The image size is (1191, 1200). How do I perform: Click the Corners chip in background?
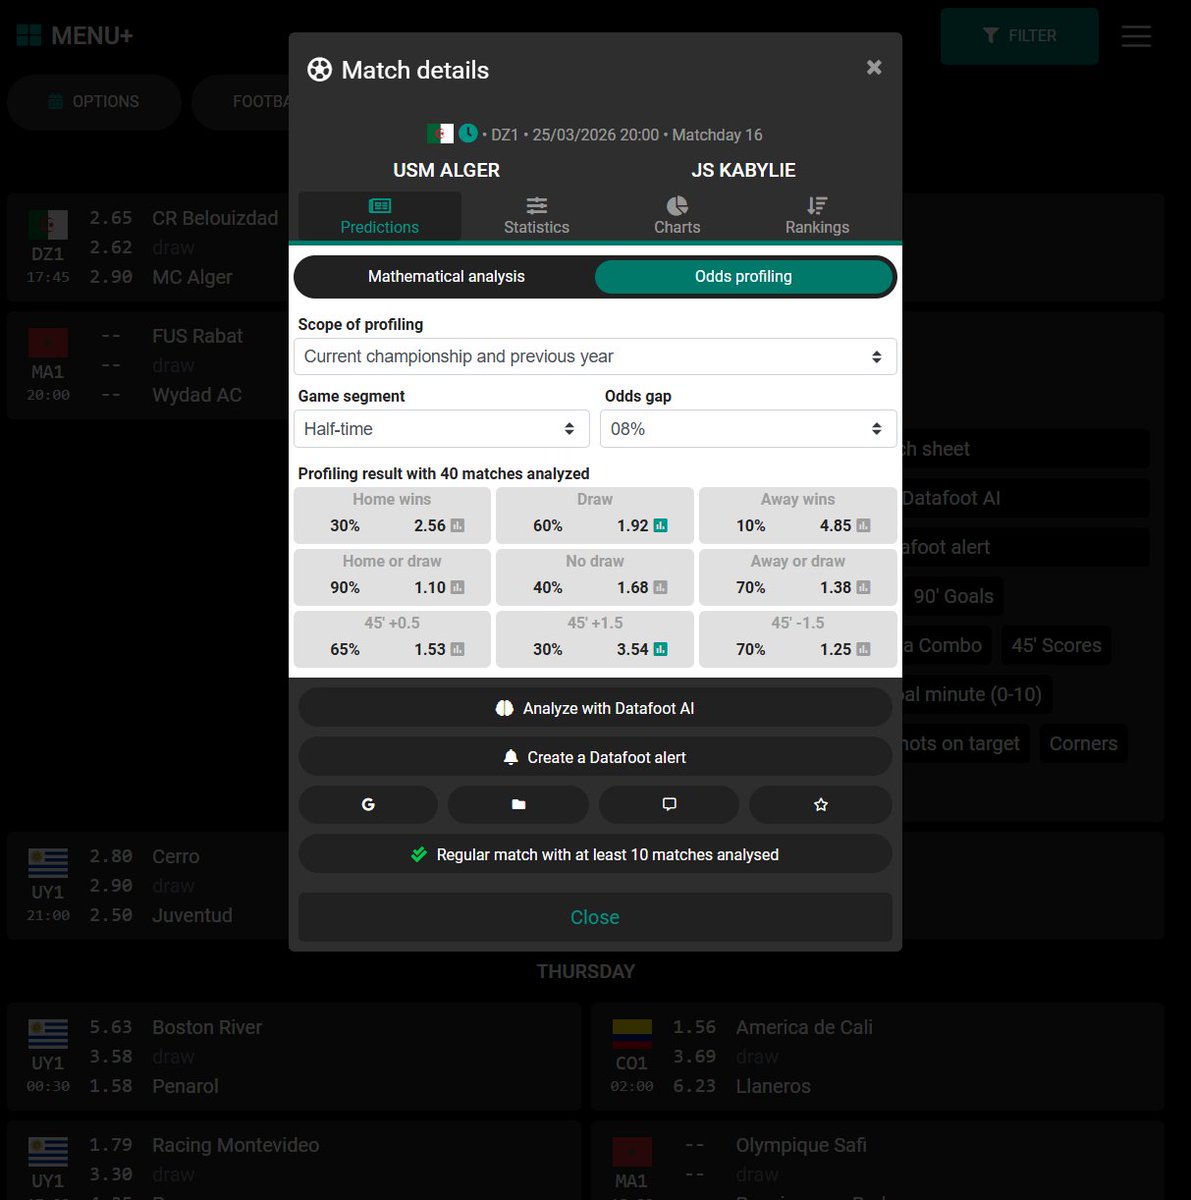click(x=1083, y=743)
